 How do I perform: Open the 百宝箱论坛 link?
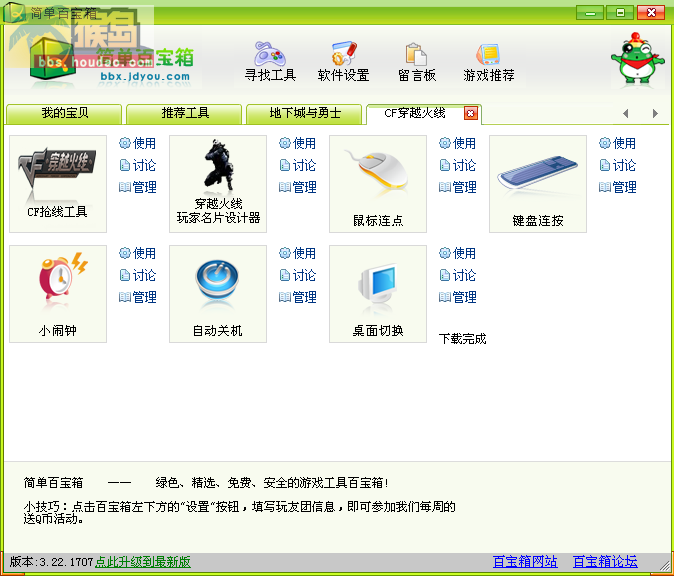tap(605, 561)
